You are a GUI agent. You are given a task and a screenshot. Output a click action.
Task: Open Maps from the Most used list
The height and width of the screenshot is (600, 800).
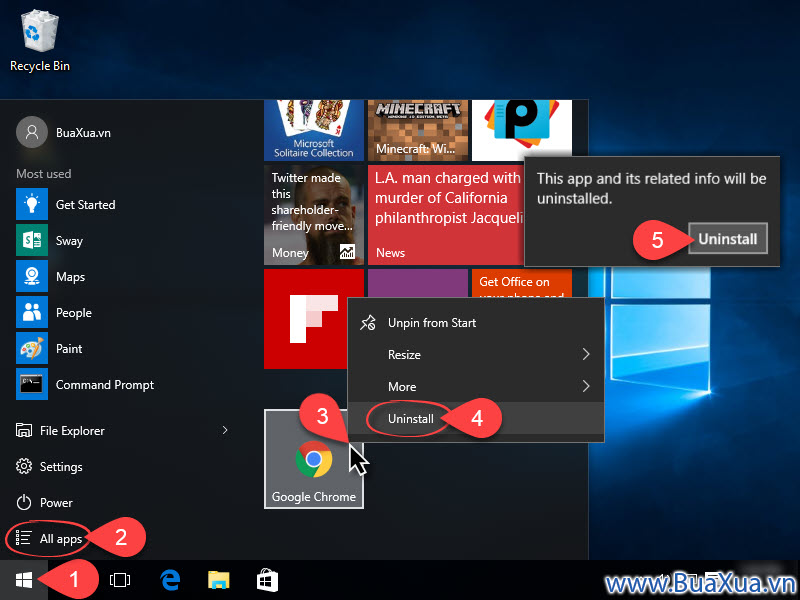click(70, 277)
